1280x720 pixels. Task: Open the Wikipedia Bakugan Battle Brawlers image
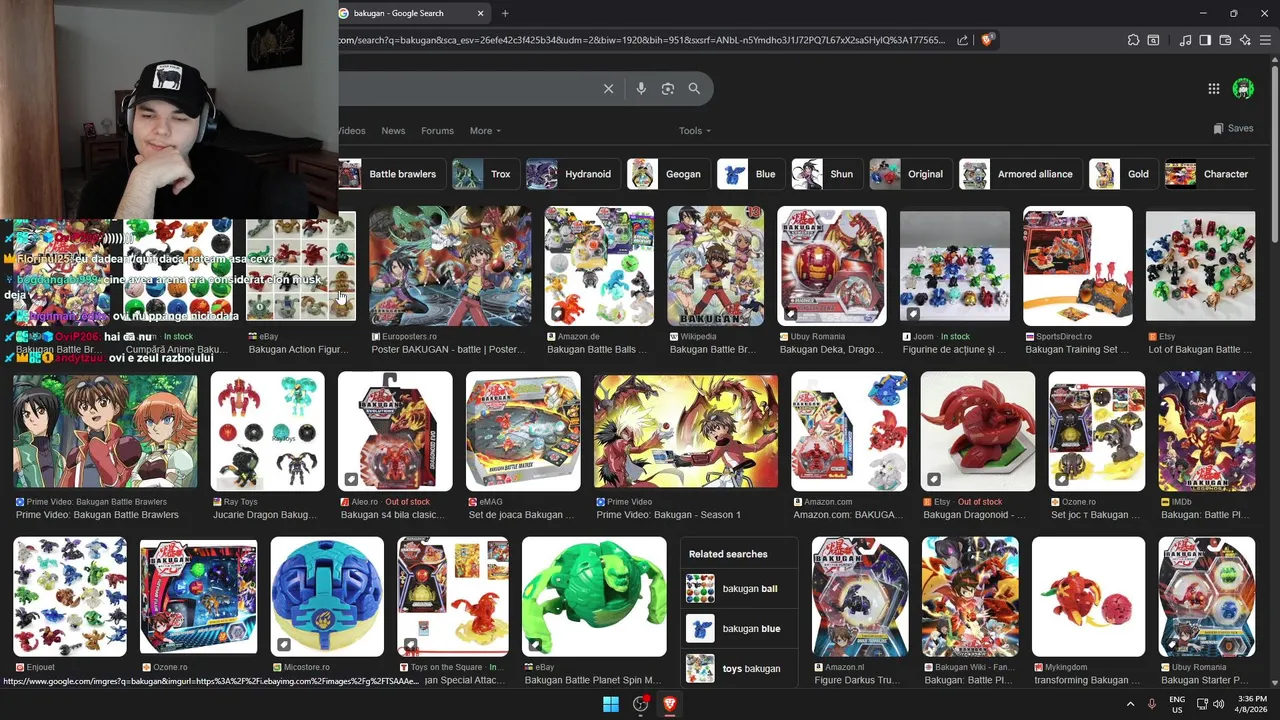pyautogui.click(x=715, y=266)
